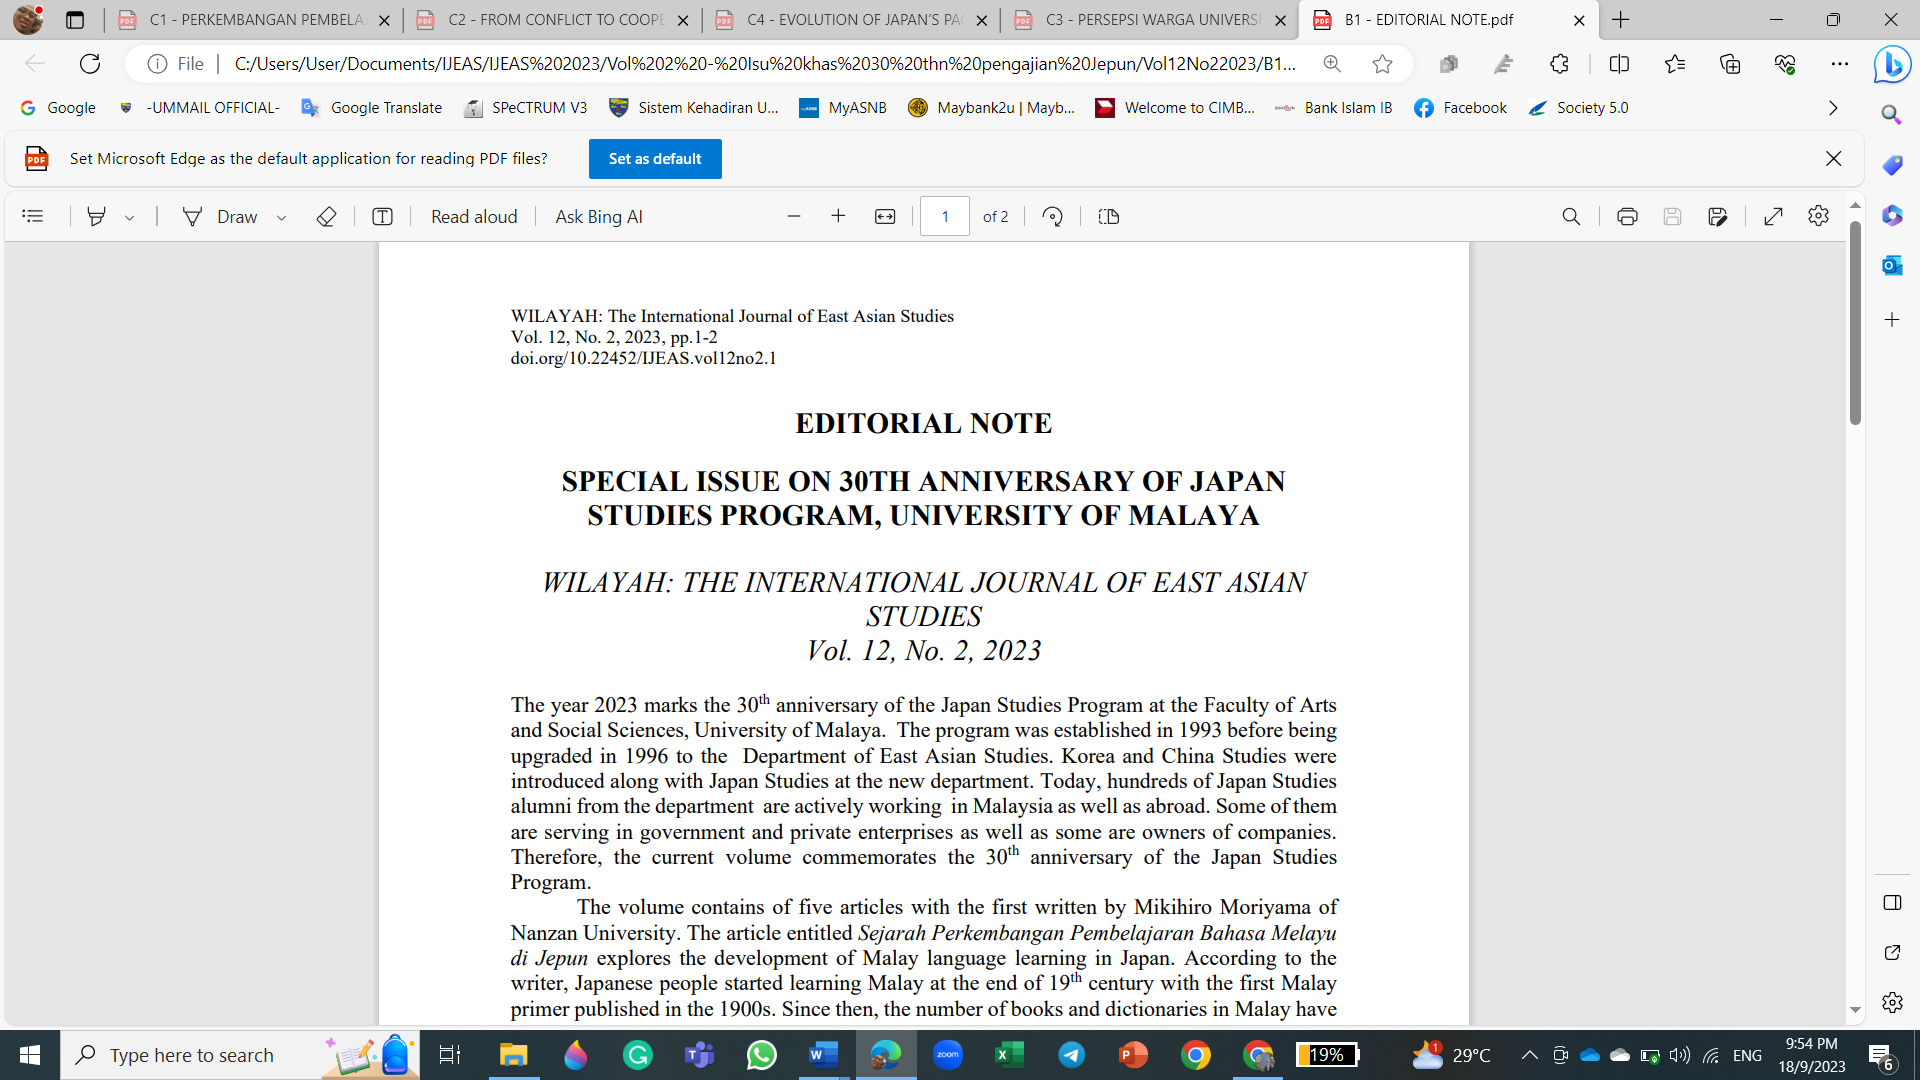Zoom in on the PDF

click(838, 216)
